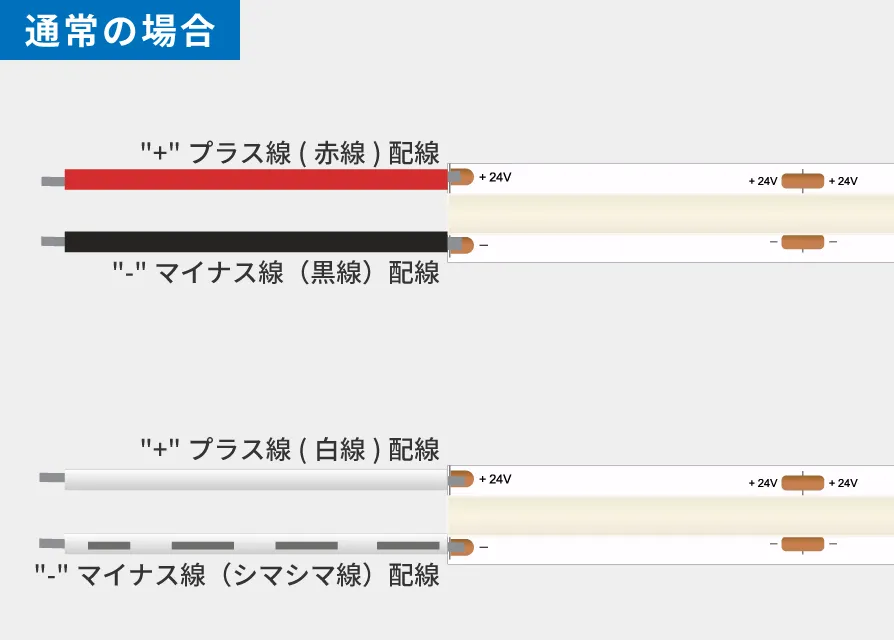
Task: Click the lower strip's minus copper cut pad
Action: 802,544
